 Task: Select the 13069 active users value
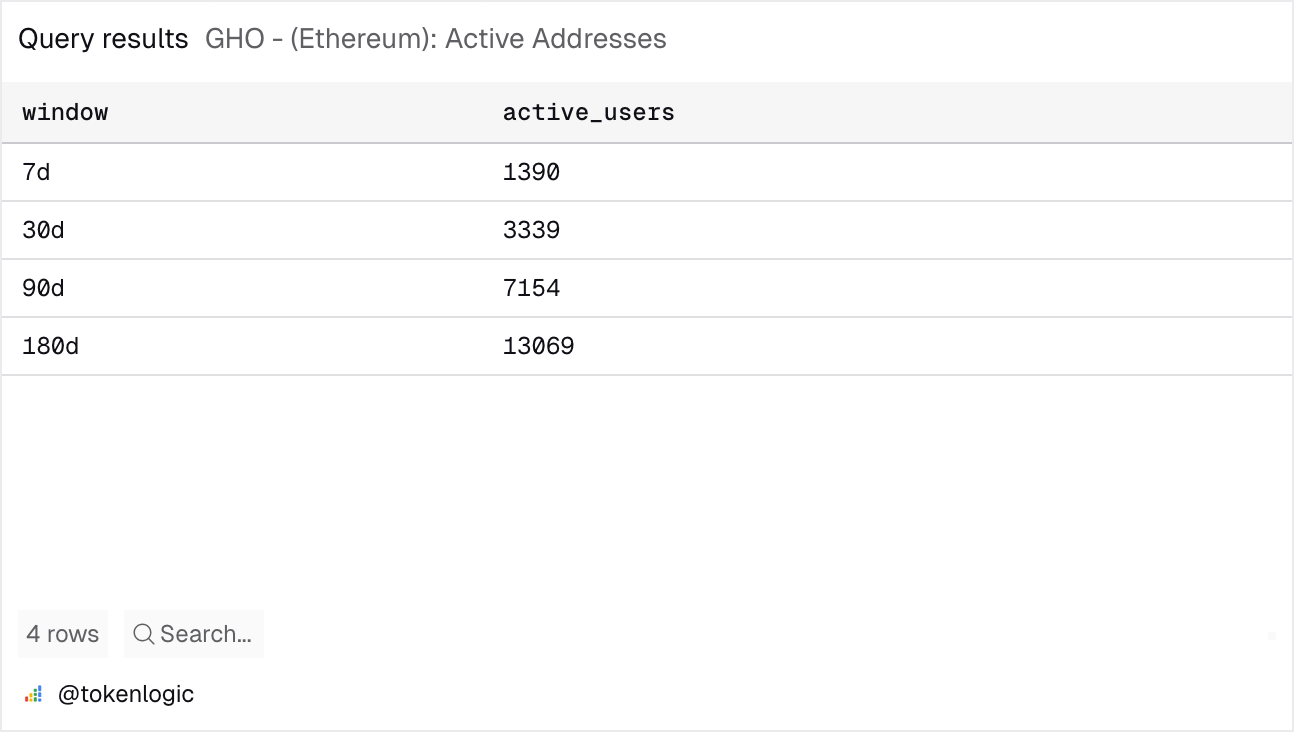538,347
